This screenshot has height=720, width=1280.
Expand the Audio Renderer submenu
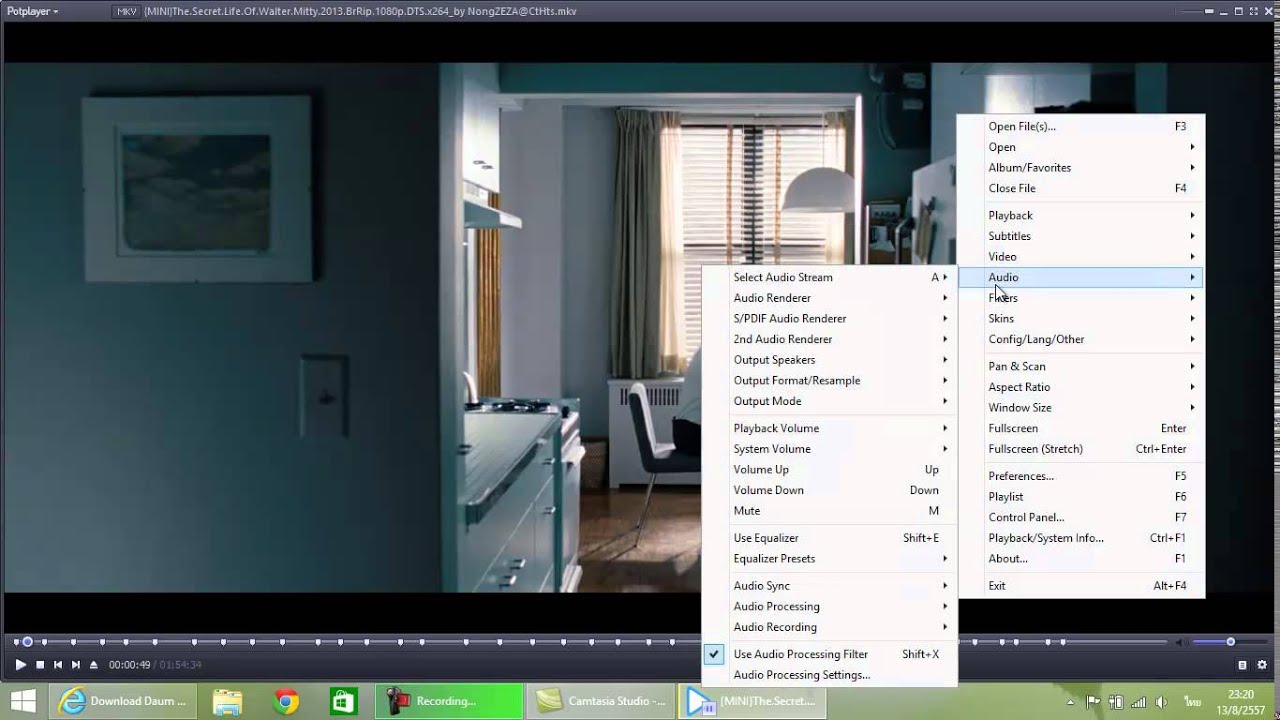tap(829, 298)
